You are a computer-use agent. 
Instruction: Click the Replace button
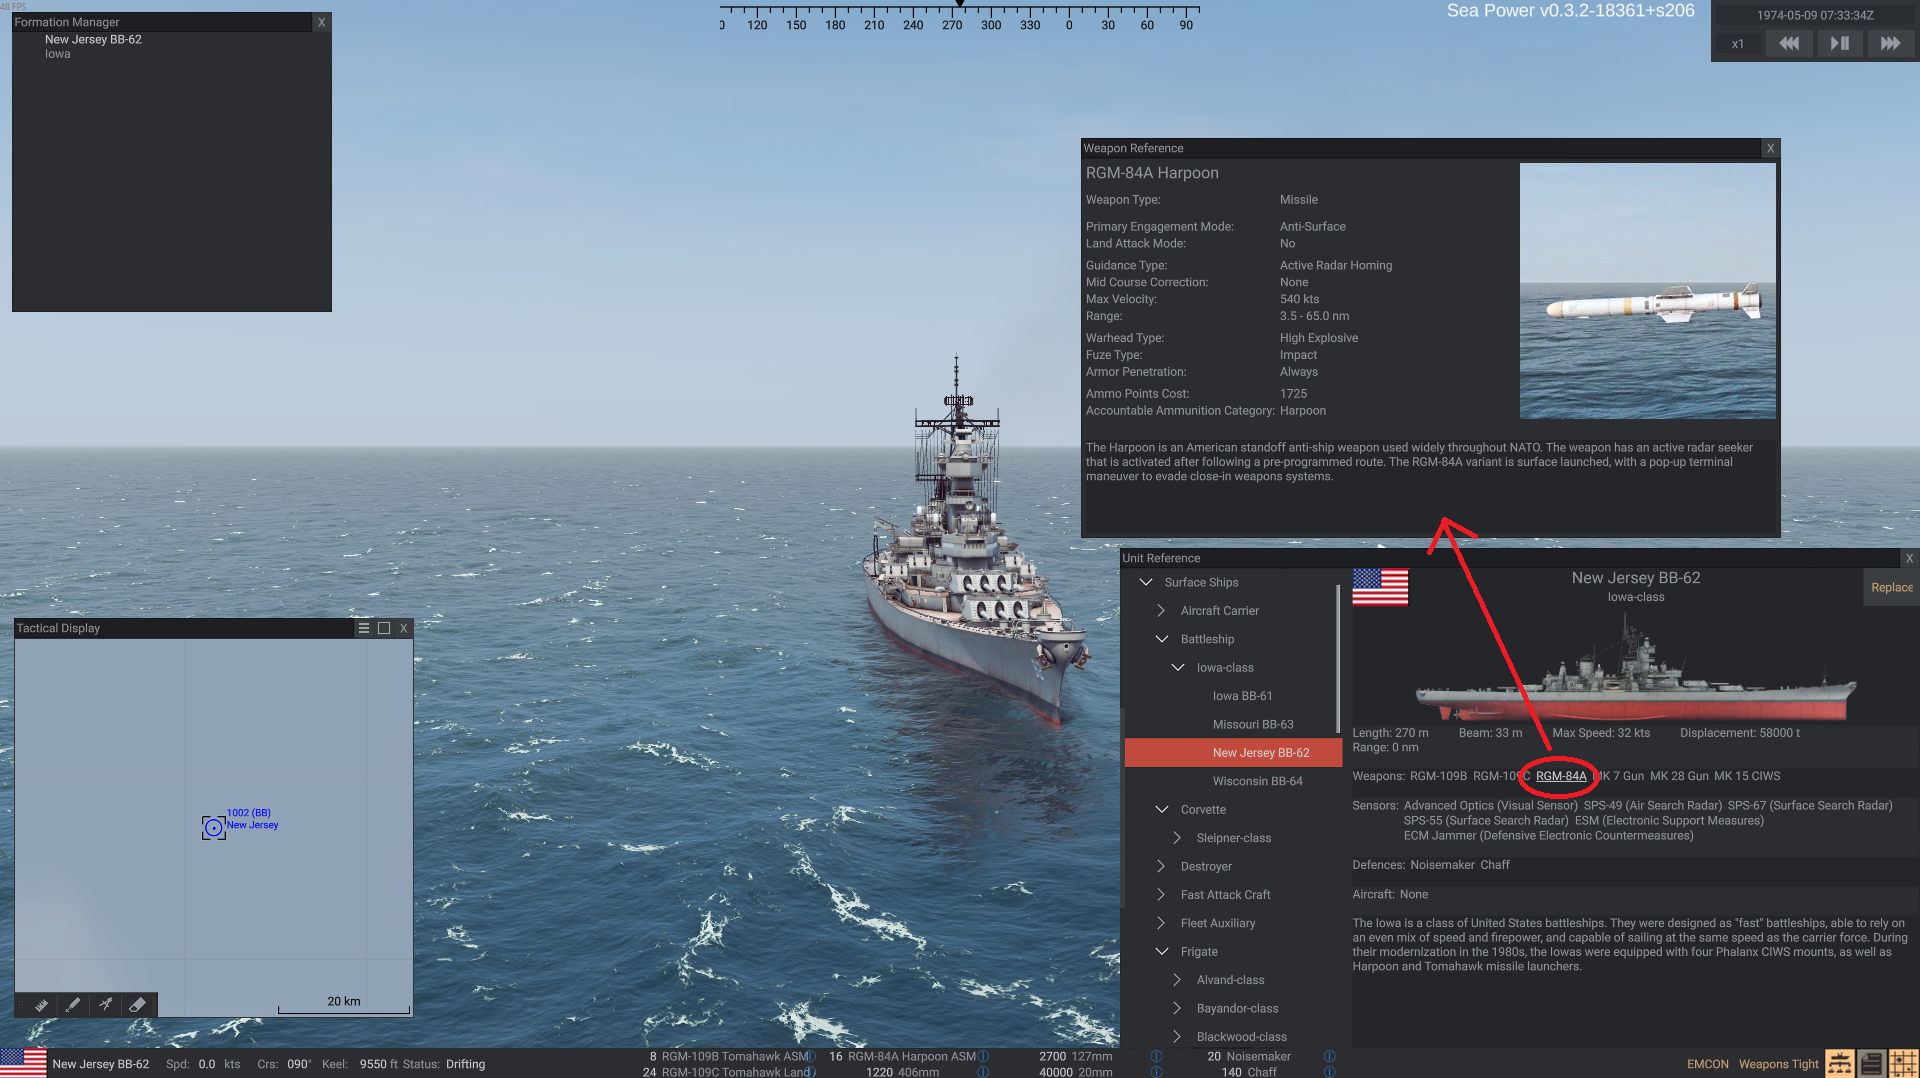pos(1892,588)
